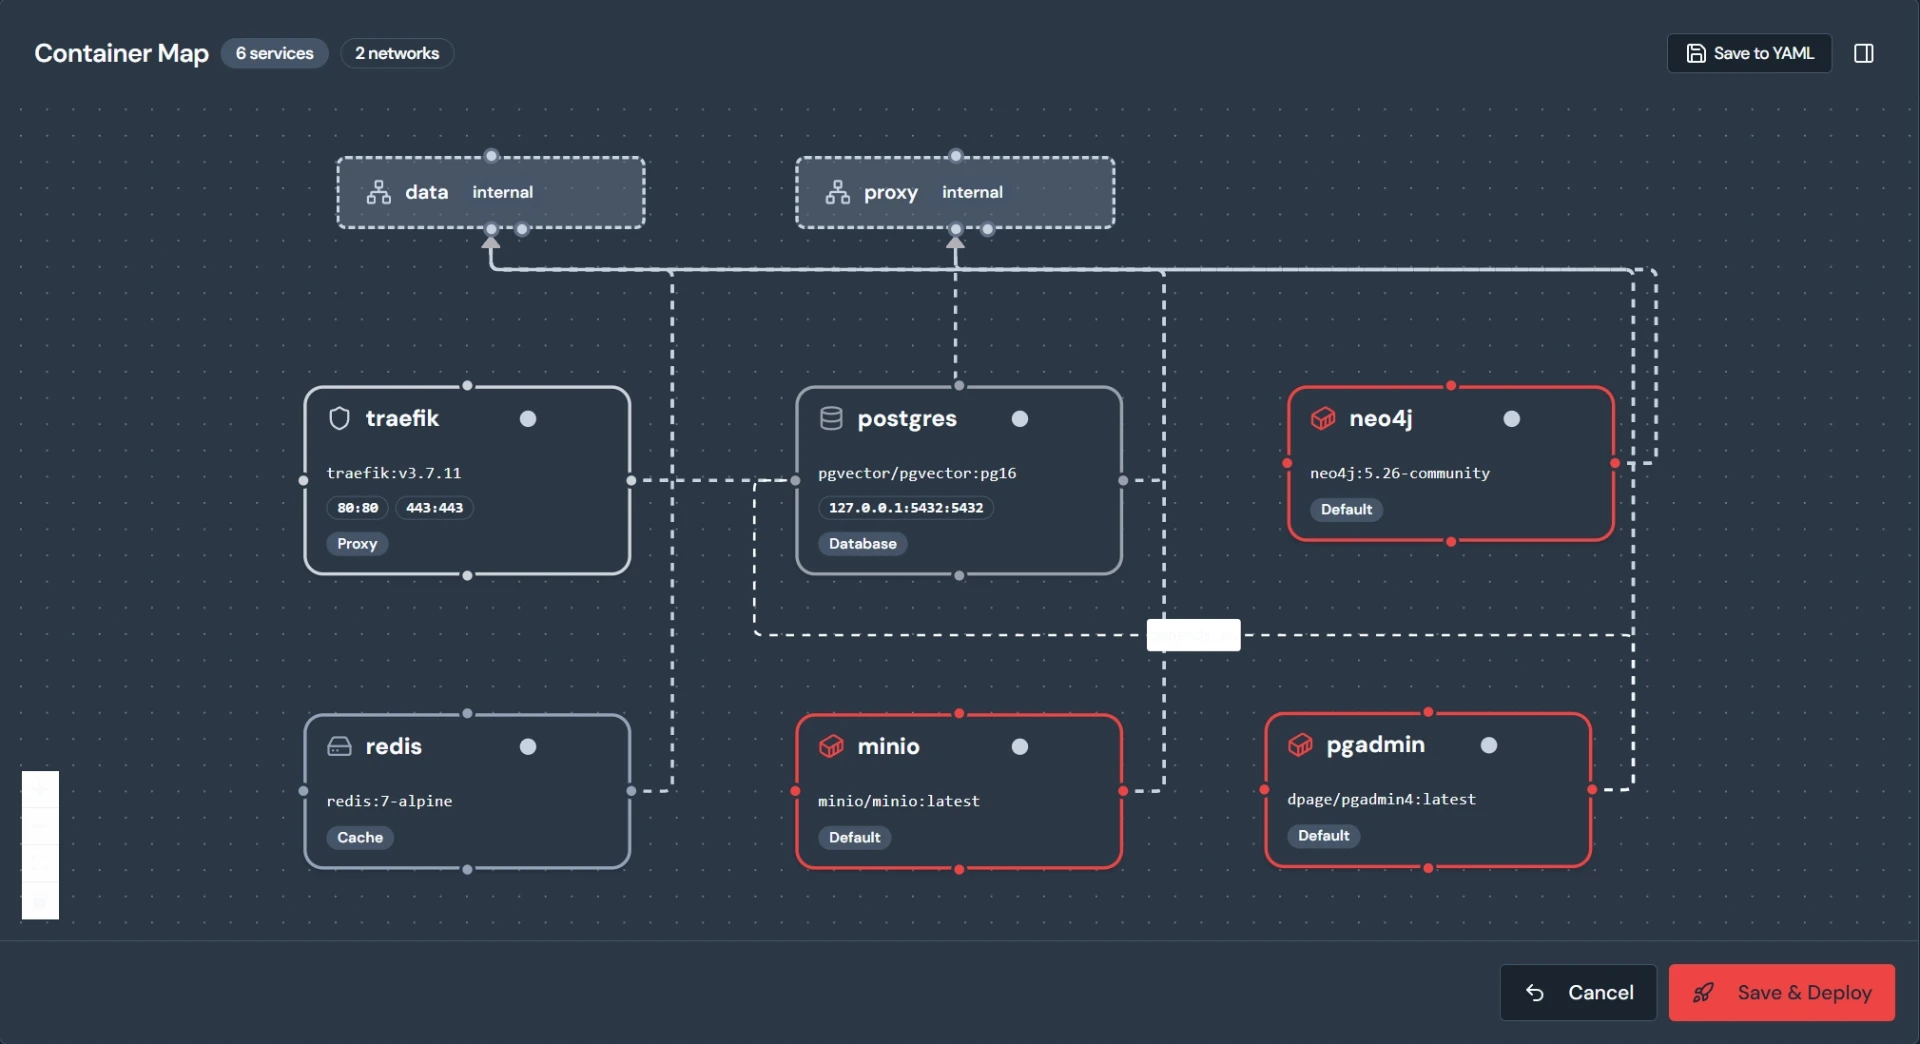Click the Cancel button
This screenshot has height=1044, width=1920.
[x=1578, y=992]
